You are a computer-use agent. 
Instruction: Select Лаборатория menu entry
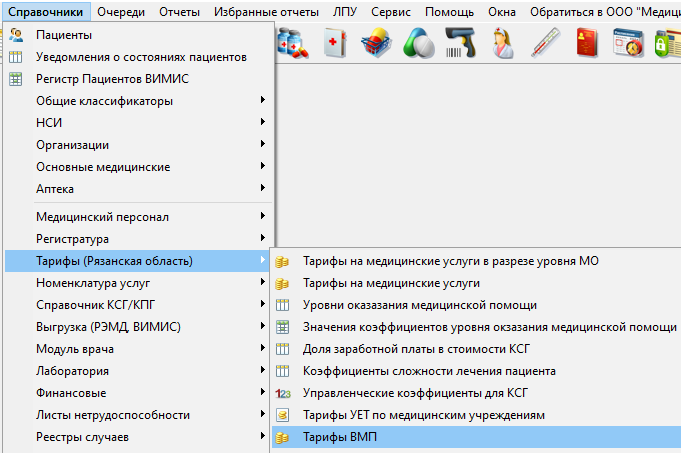click(138, 371)
